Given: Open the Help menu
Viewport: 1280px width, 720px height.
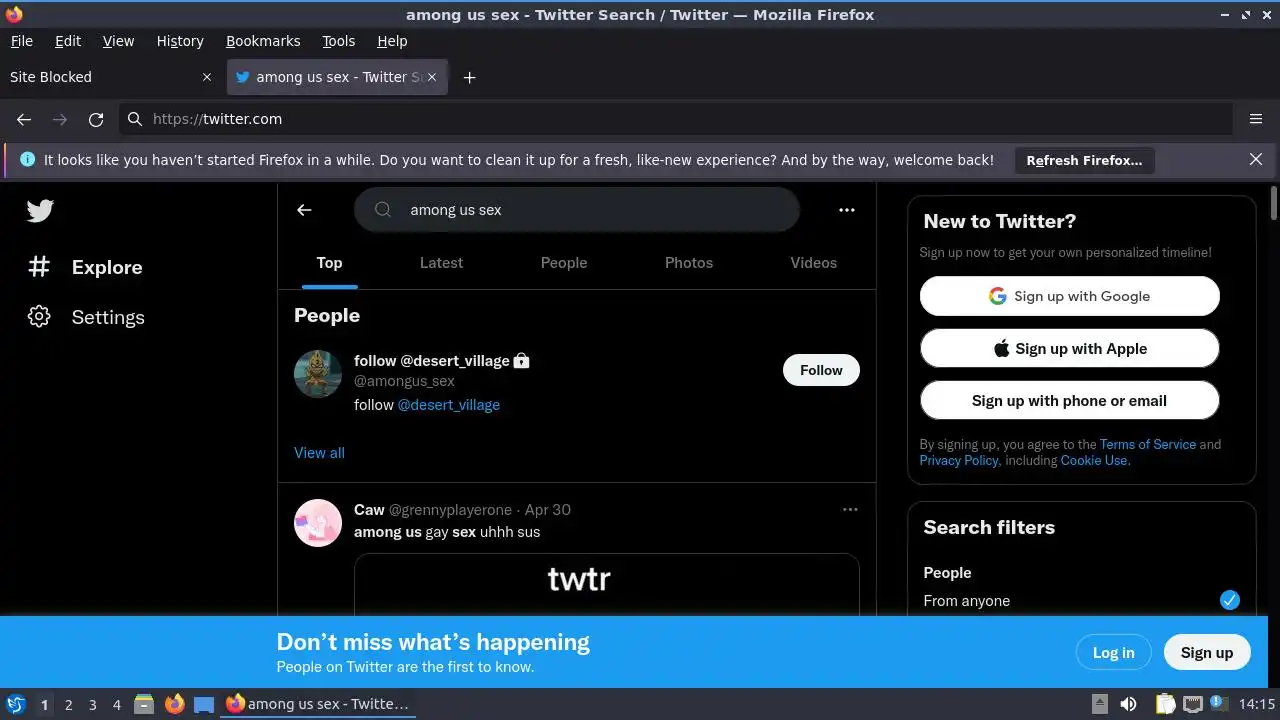Looking at the screenshot, I should coord(392,41).
